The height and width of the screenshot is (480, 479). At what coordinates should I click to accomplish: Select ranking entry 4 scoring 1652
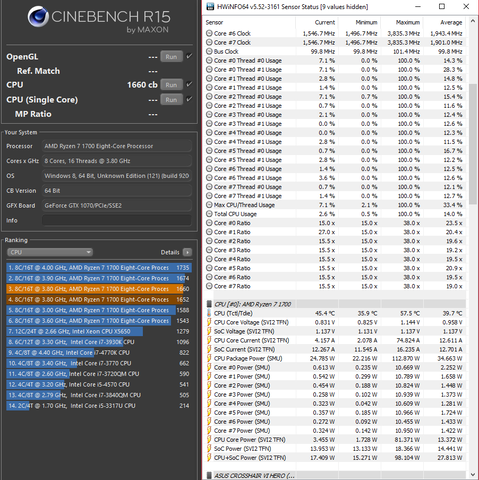(99, 300)
